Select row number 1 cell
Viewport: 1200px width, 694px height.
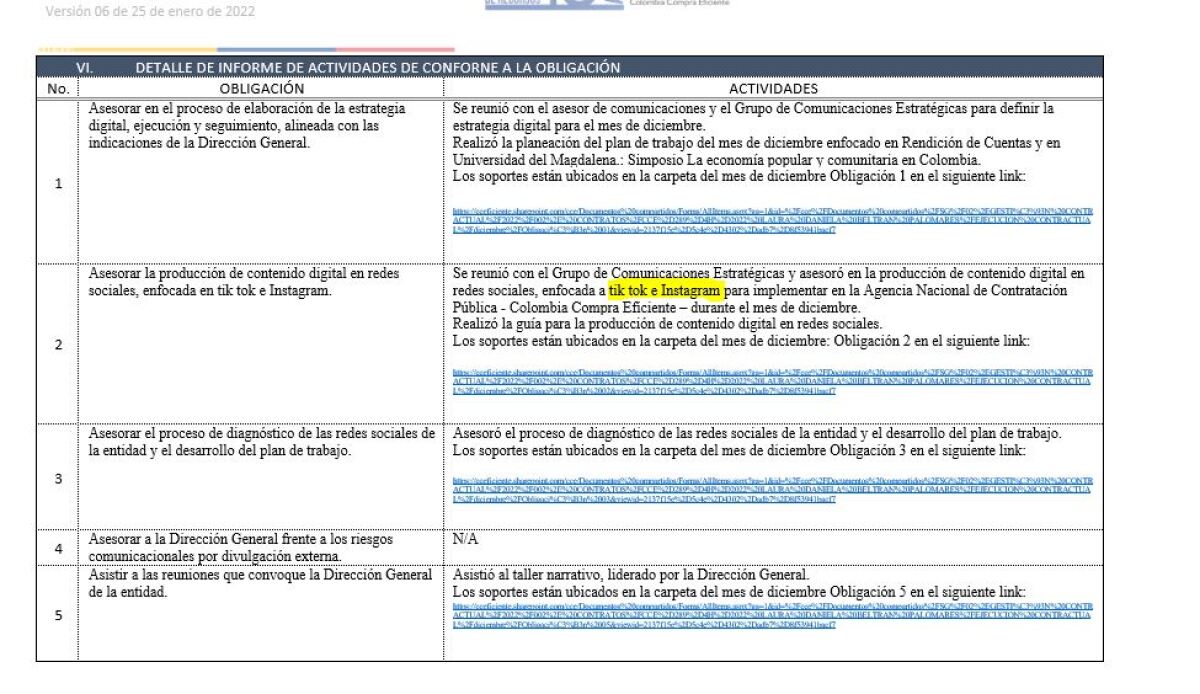58,182
